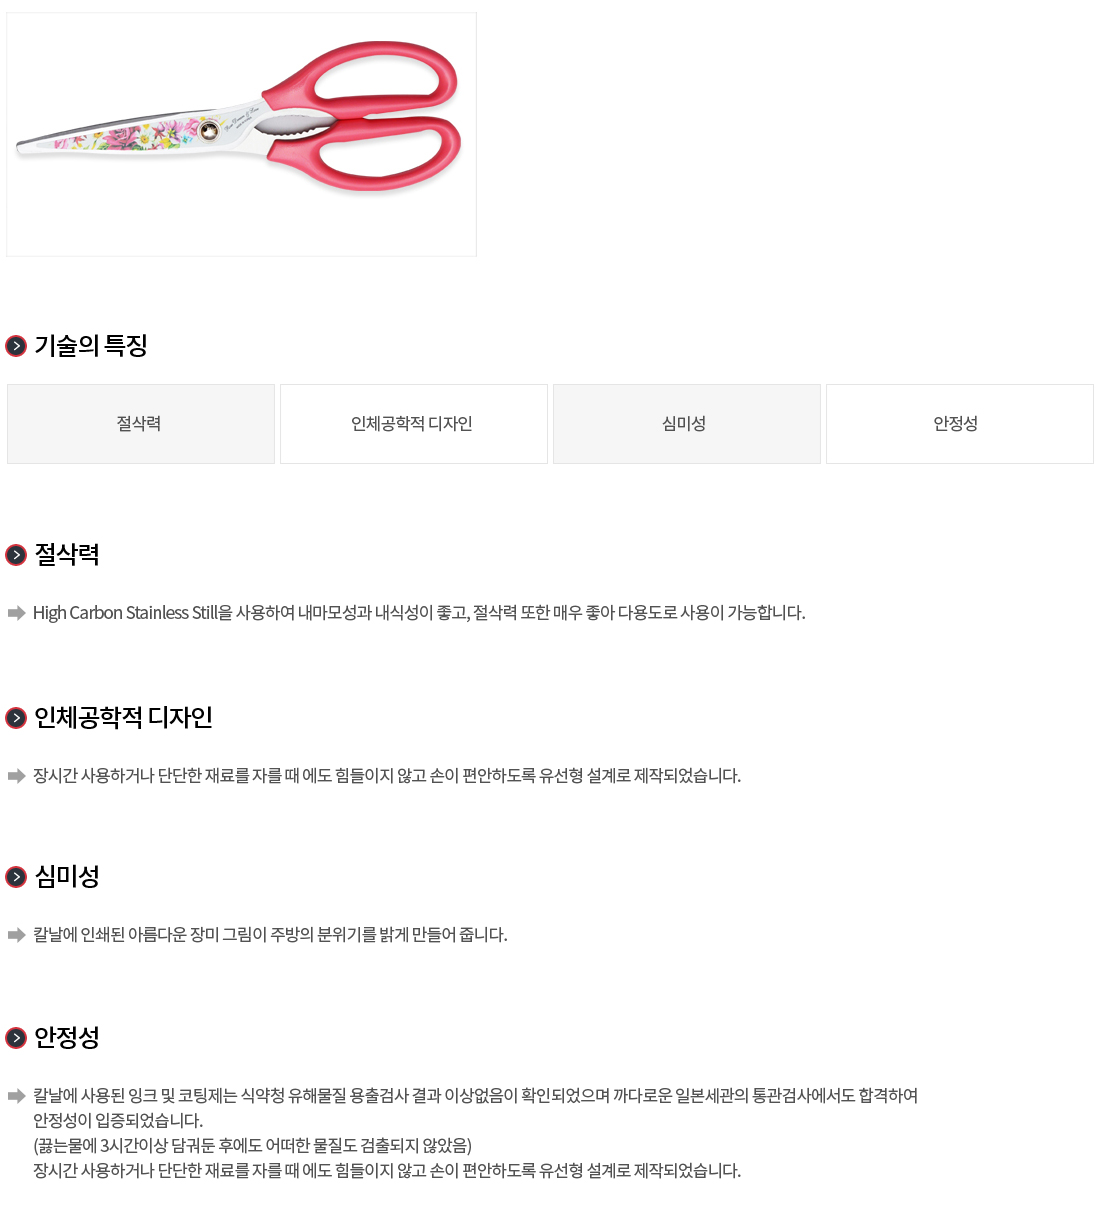Switch to the 인체공학적 디자인 tab
Image resolution: width=1100 pixels, height=1224 pixels.
414,424
